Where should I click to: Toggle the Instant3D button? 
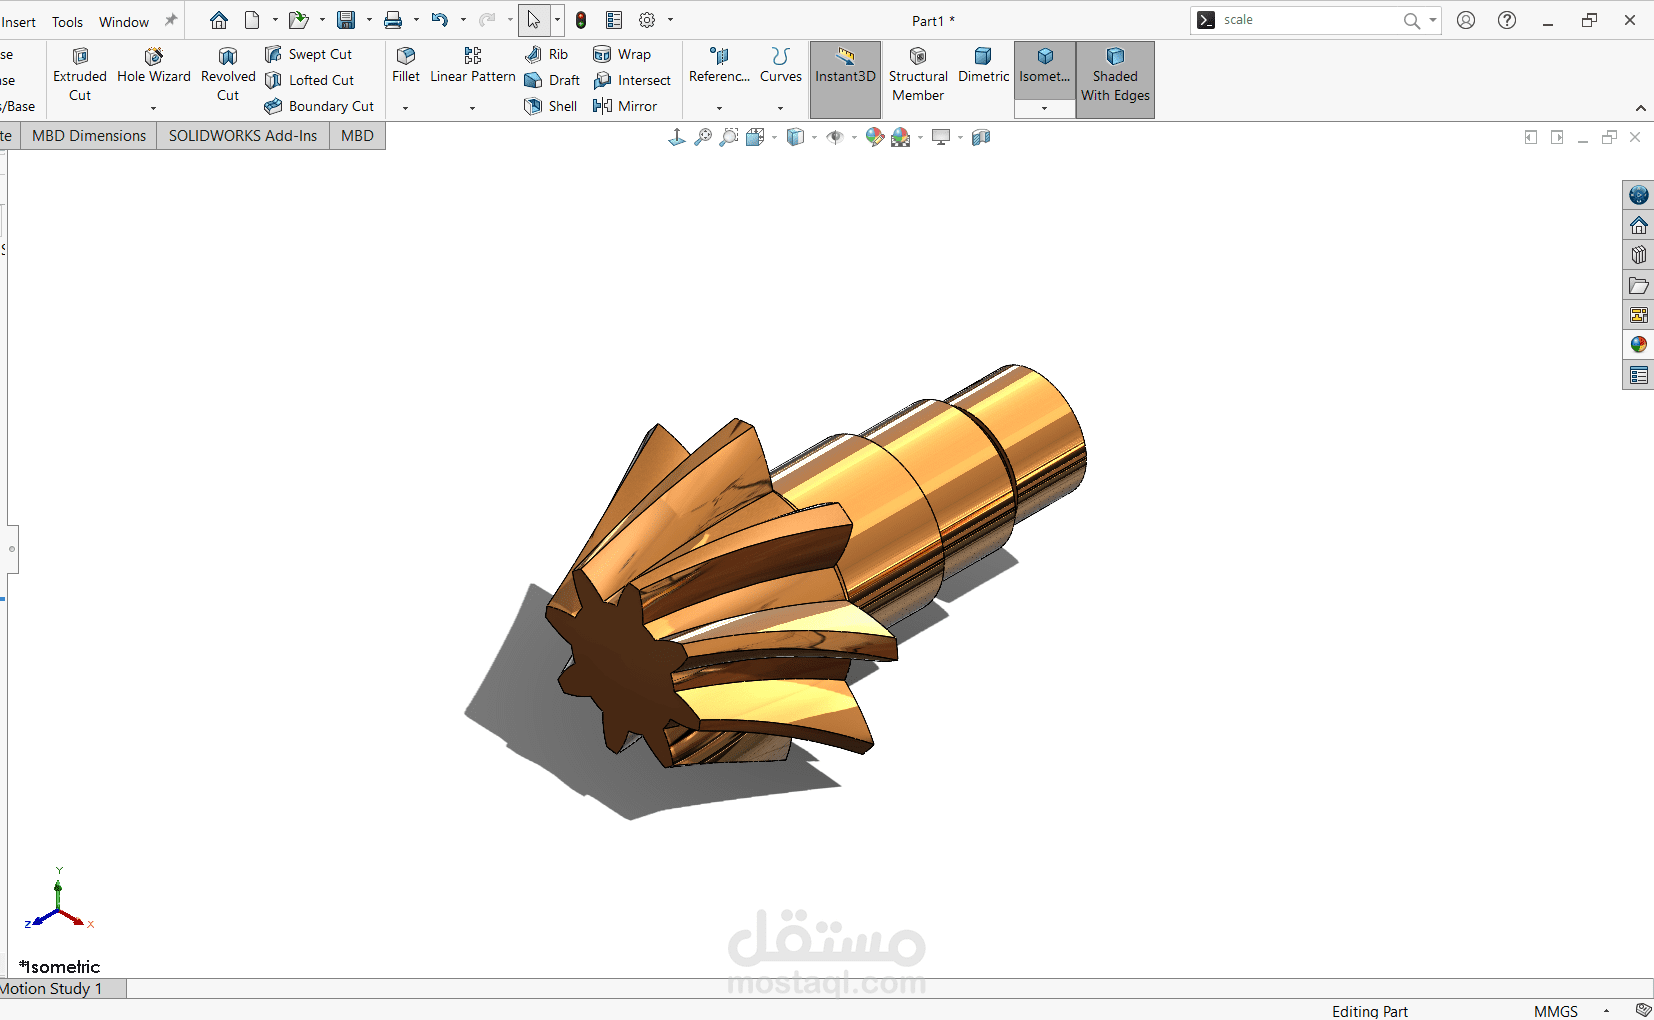click(845, 80)
